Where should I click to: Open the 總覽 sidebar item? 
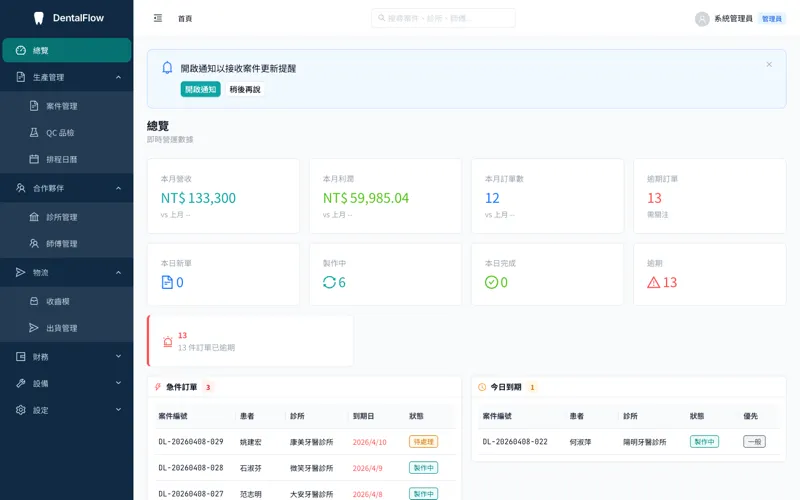pyautogui.click(x=66, y=50)
